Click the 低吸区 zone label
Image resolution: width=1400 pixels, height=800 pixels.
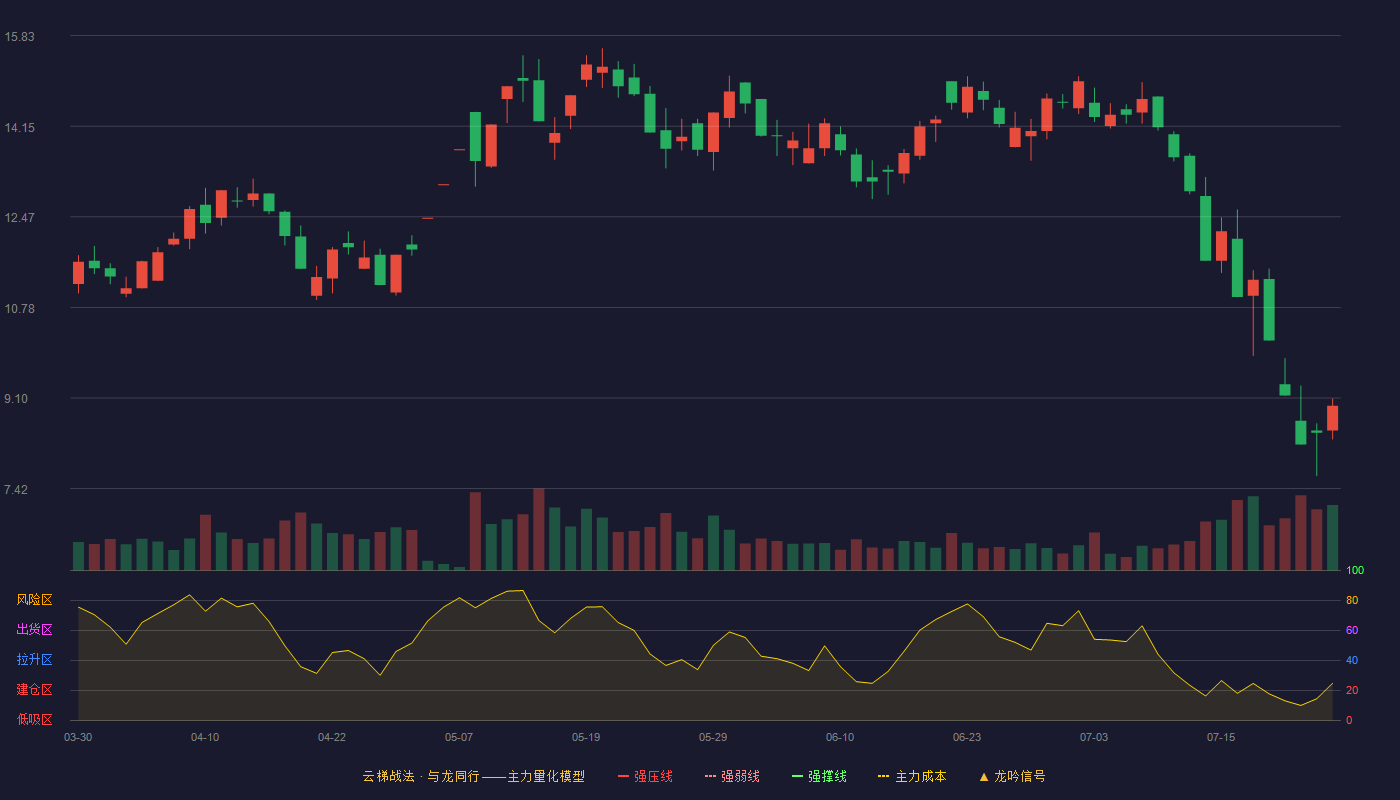click(x=34, y=719)
